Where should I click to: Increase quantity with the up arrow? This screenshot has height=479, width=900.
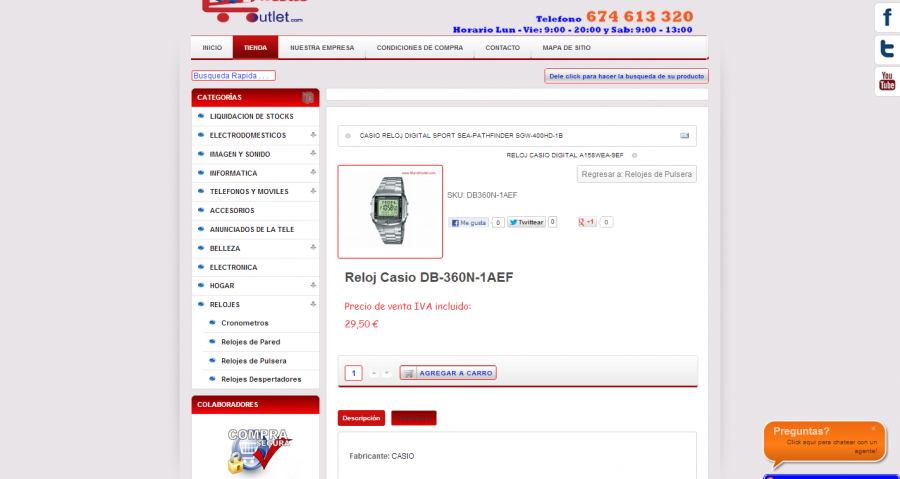[x=374, y=373]
